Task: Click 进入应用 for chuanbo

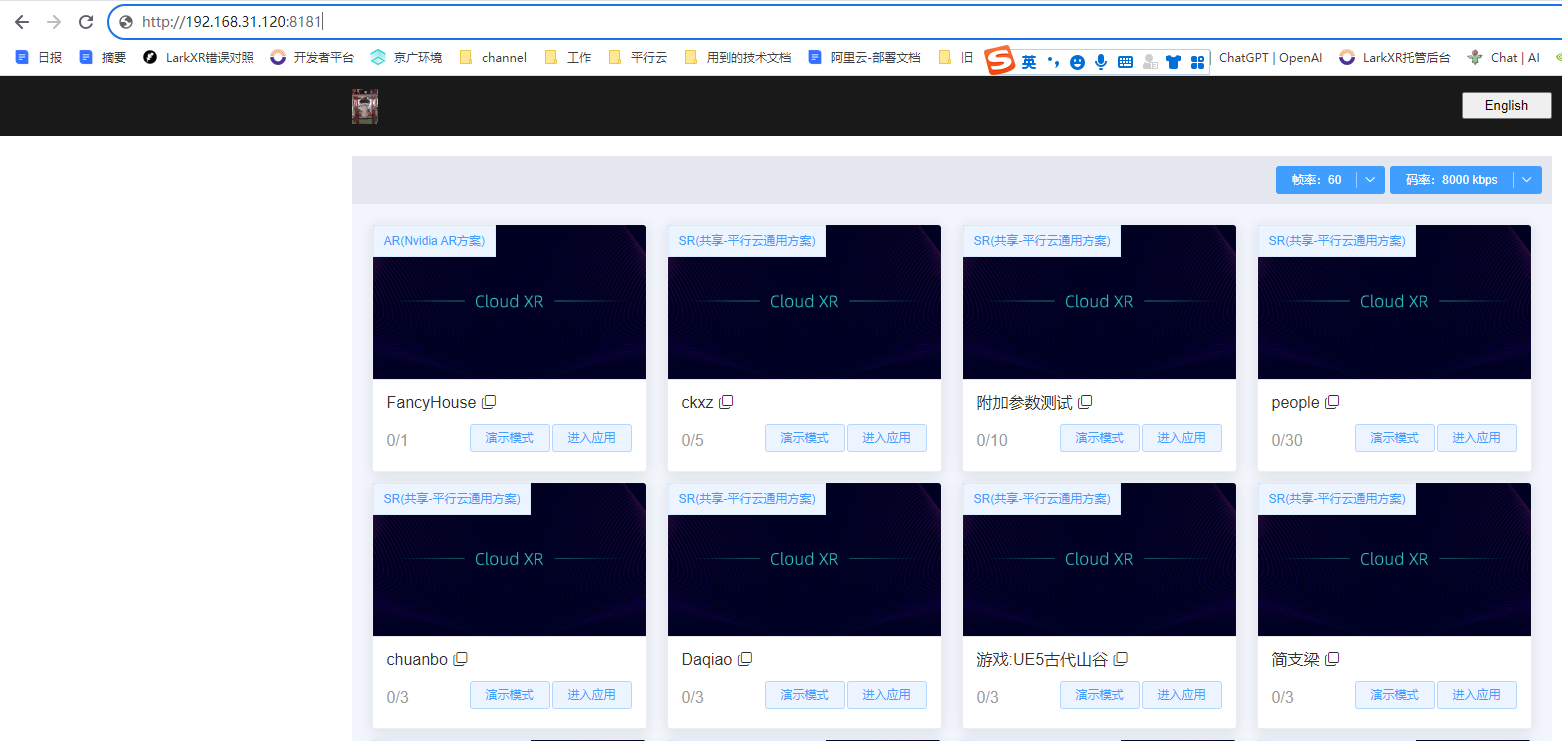Action: pos(592,695)
